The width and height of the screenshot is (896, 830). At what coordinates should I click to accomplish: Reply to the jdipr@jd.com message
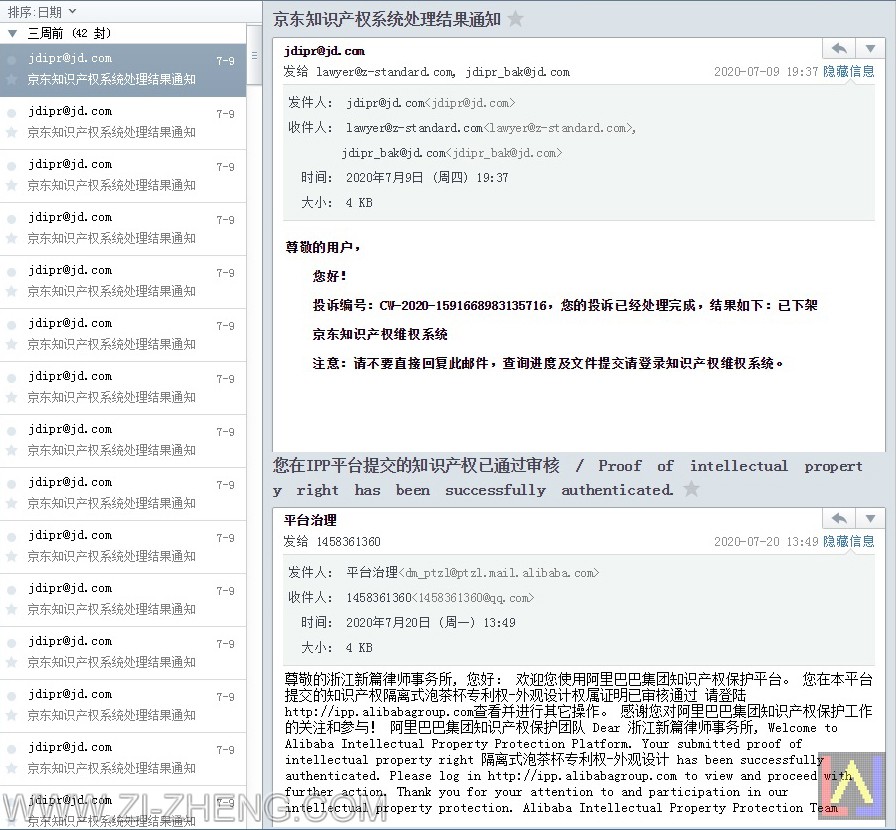coord(839,49)
